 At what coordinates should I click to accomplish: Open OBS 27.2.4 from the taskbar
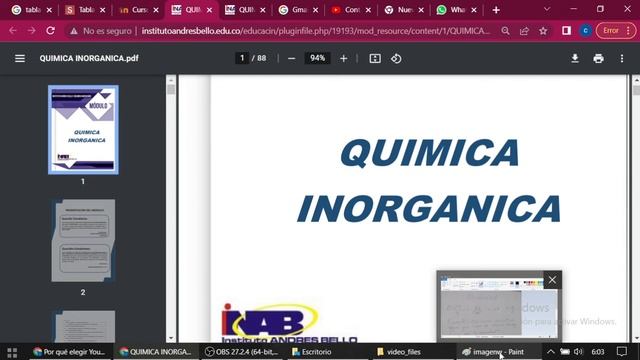(x=242, y=352)
